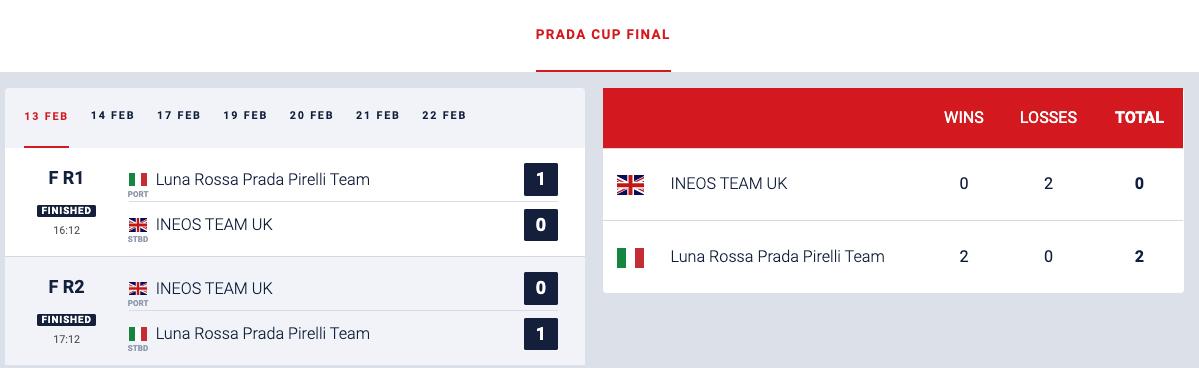Open the 22 Feb date tab

pos(444,116)
